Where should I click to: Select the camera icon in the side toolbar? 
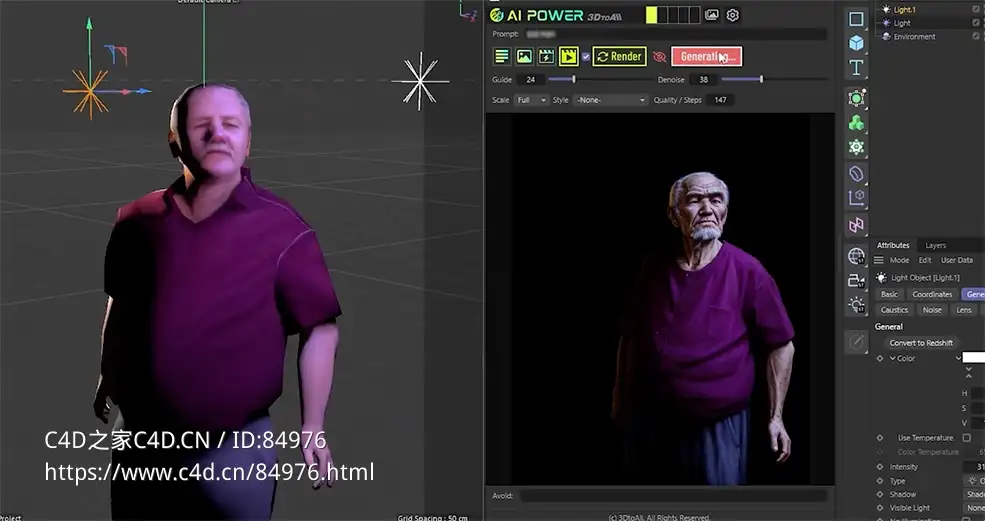(x=856, y=281)
